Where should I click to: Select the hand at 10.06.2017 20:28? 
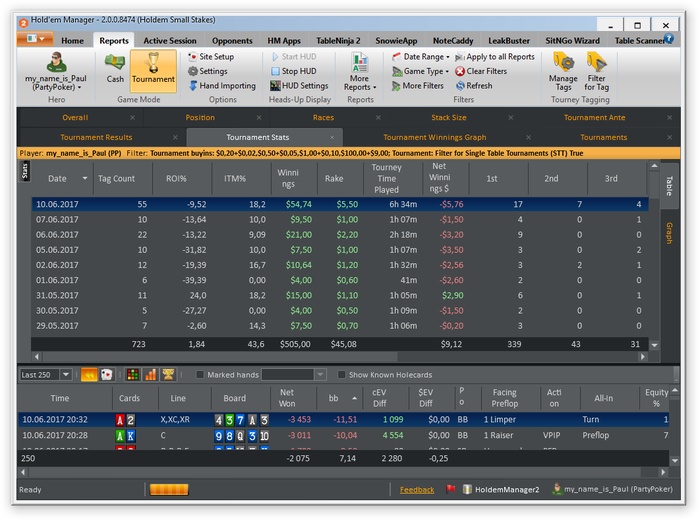pyautogui.click(x=344, y=435)
